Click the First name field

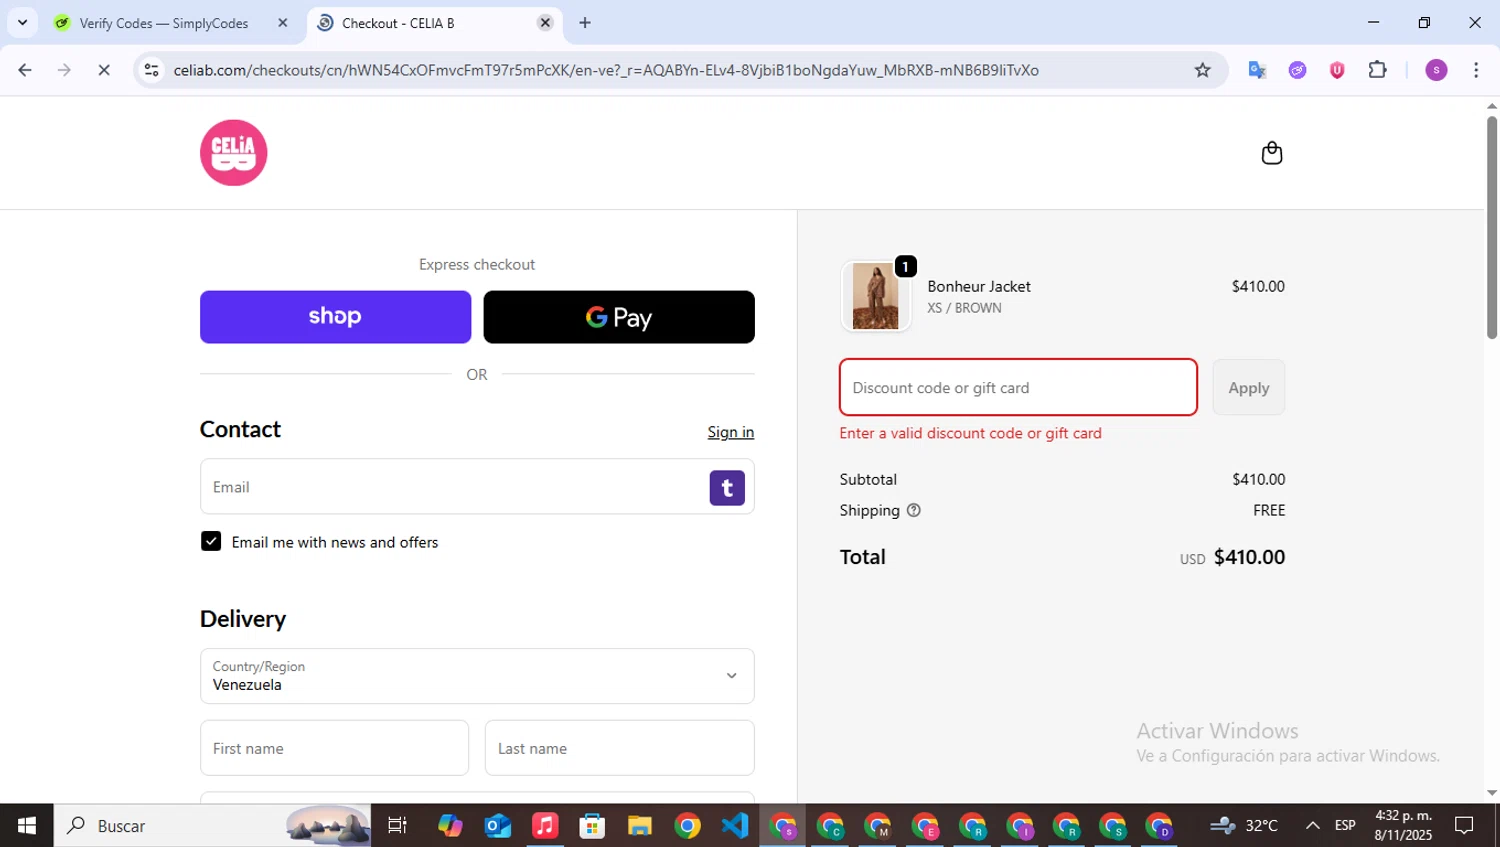coord(334,748)
